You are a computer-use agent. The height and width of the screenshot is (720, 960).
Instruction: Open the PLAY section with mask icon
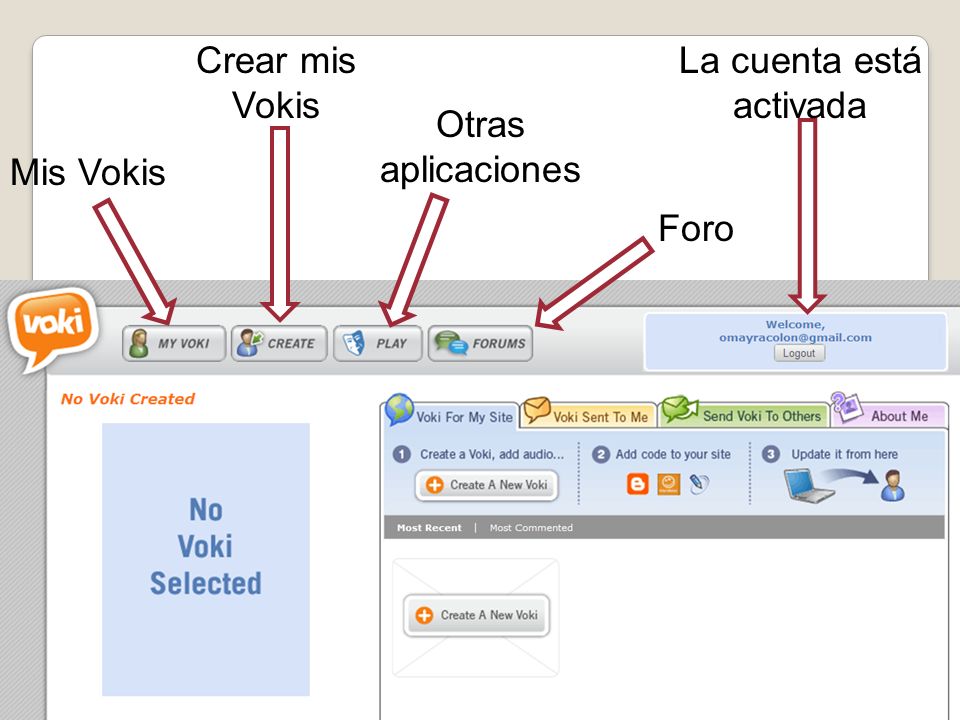pyautogui.click(x=378, y=343)
